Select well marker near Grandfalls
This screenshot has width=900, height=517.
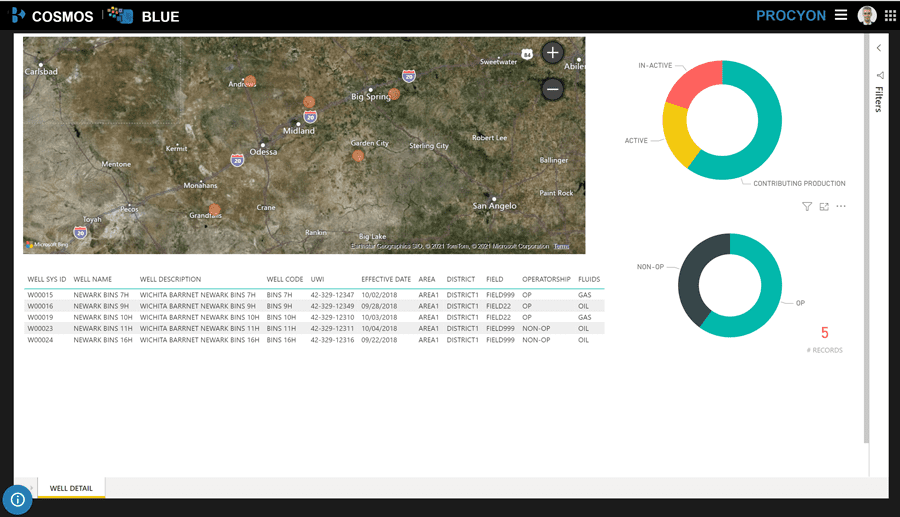(x=215, y=209)
